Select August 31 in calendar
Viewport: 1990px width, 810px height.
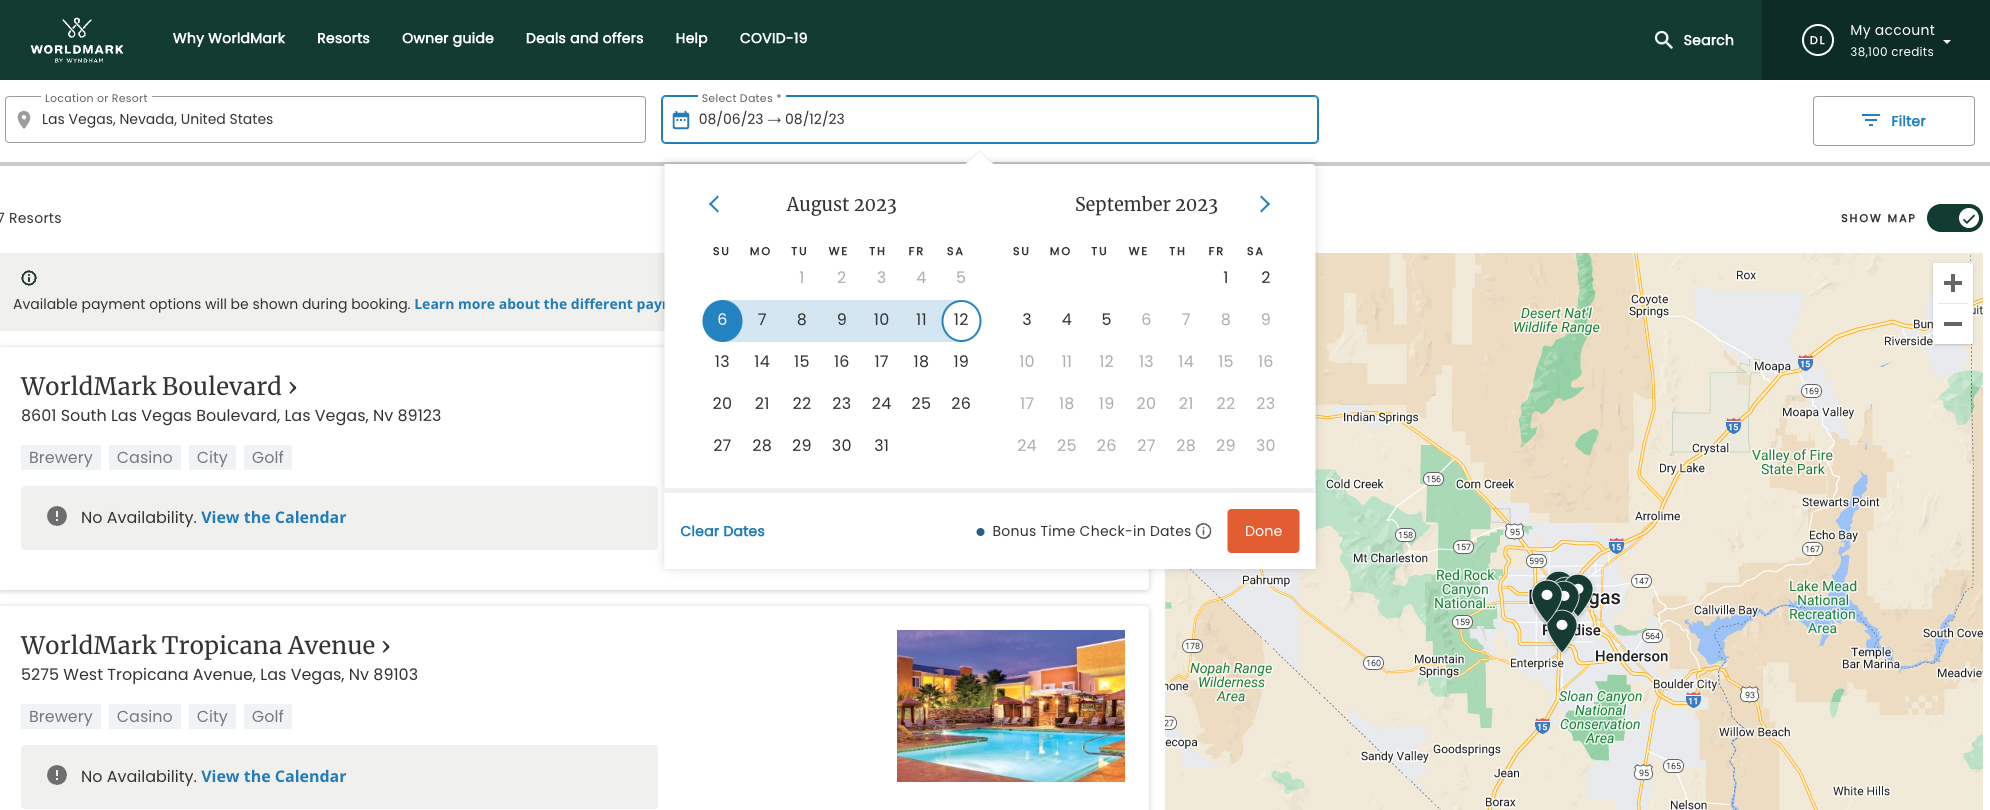tap(881, 446)
